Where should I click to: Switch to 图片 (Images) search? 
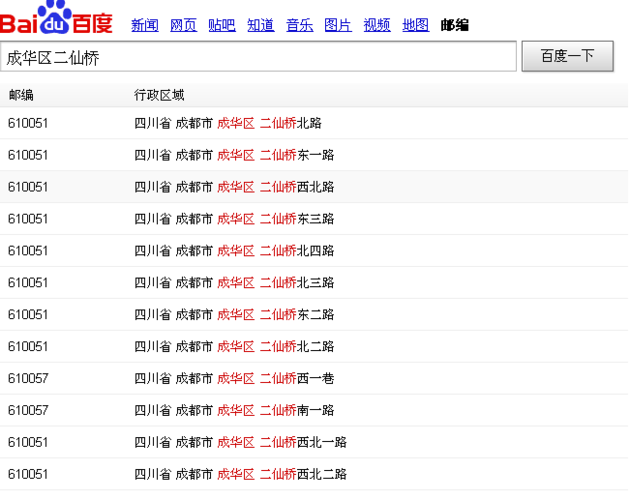[x=338, y=25]
